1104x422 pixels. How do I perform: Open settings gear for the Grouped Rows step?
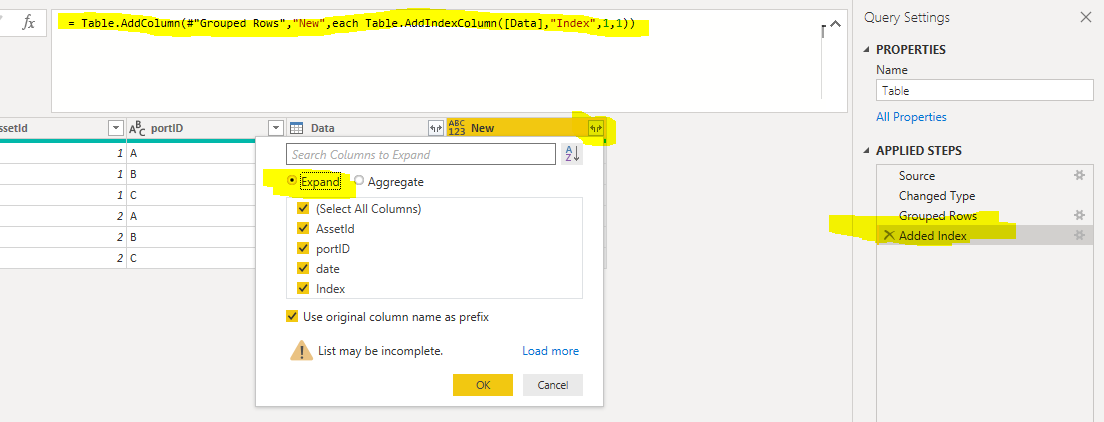click(1079, 215)
